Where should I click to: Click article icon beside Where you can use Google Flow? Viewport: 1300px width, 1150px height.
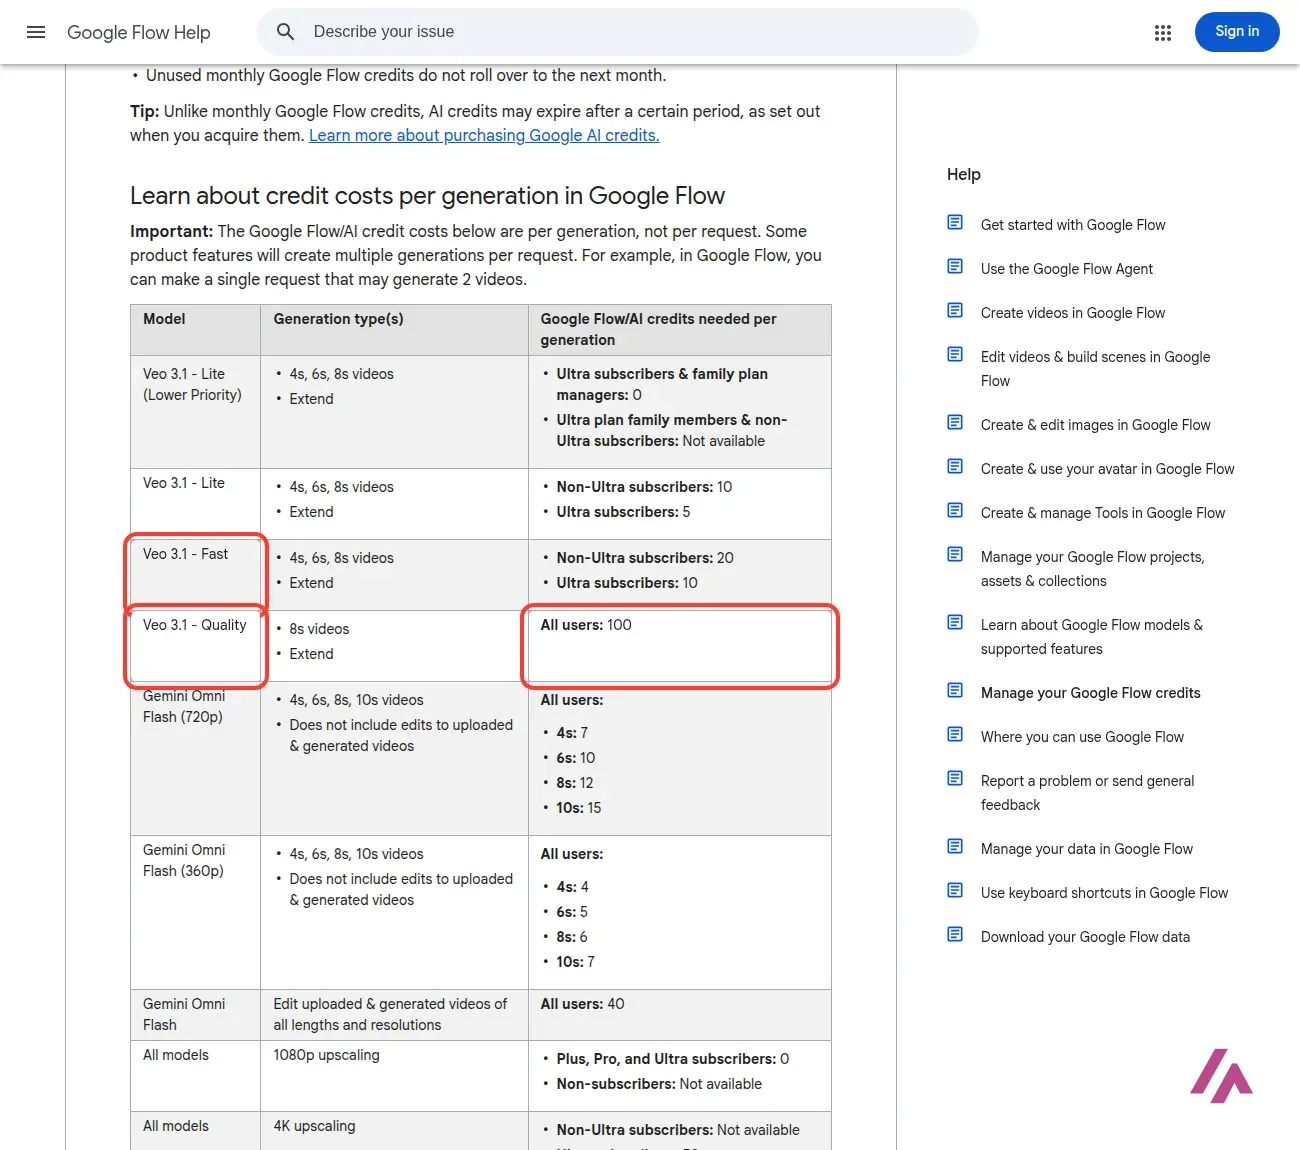[955, 734]
